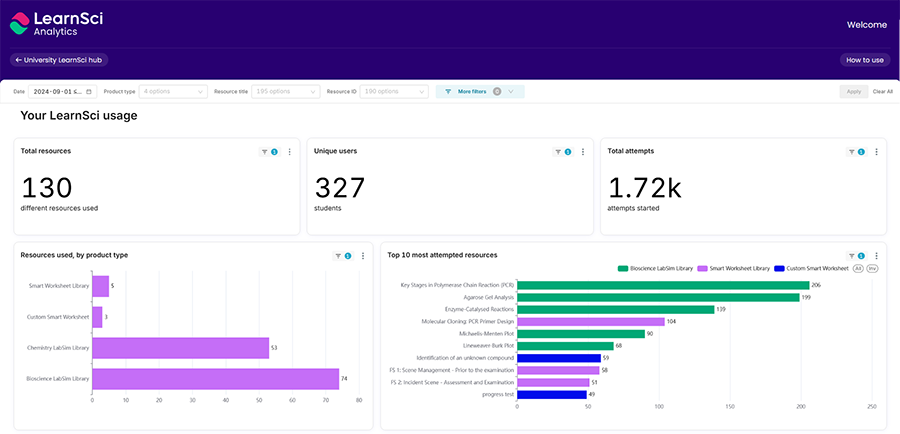The width and height of the screenshot is (900, 434).
Task: Invert legend selection with Inv
Action: (872, 269)
